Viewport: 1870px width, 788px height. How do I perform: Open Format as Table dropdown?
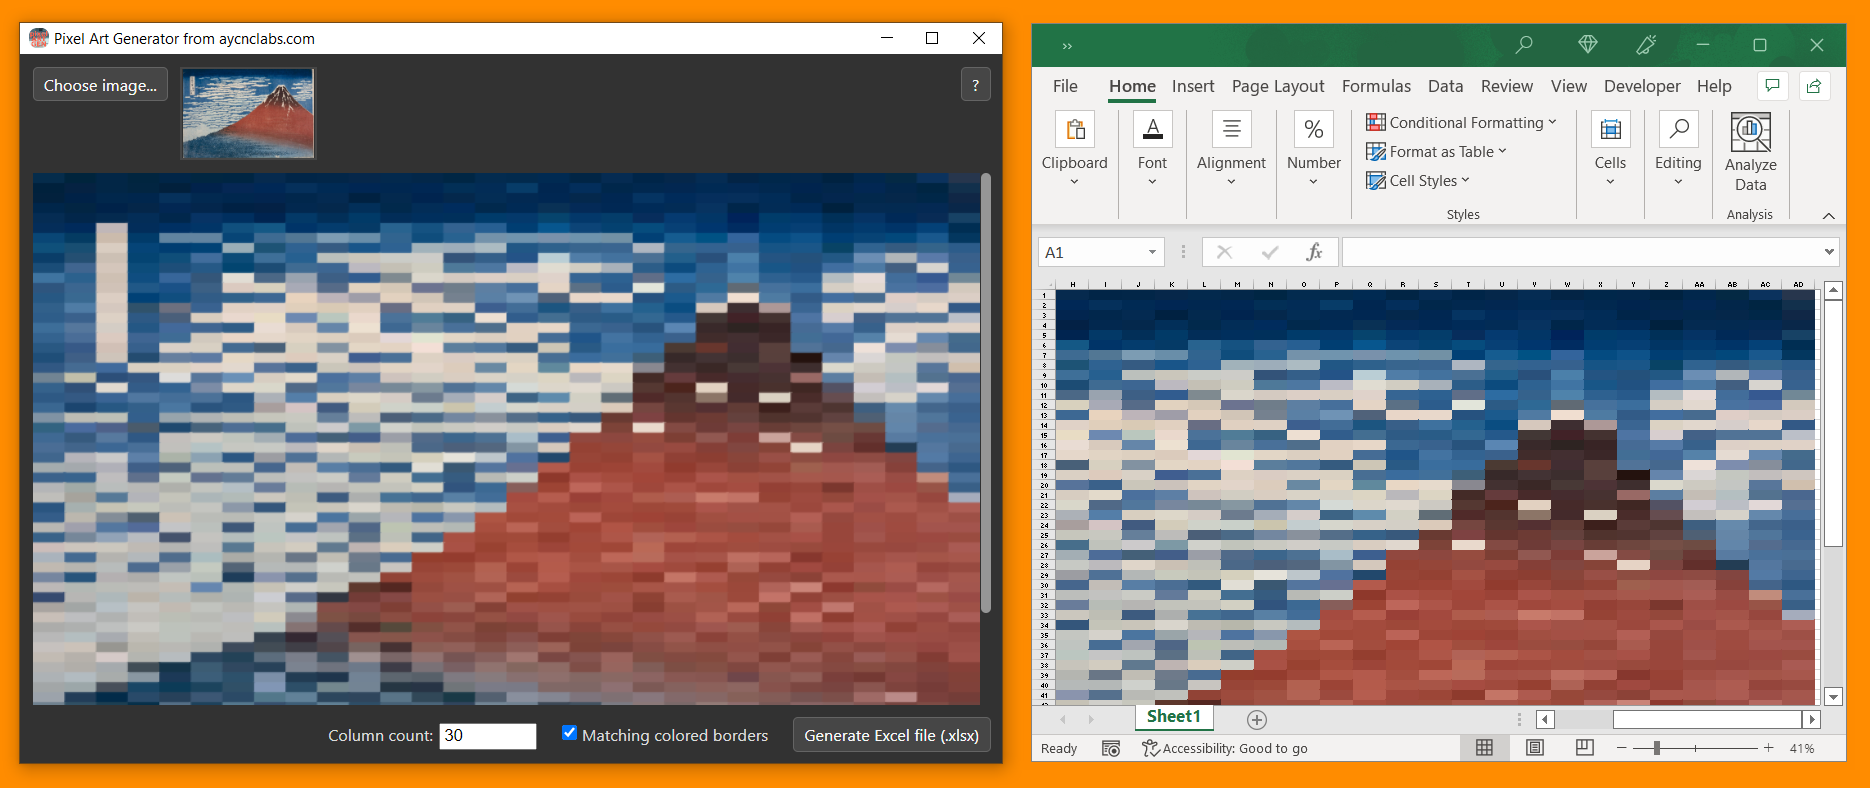click(1436, 151)
